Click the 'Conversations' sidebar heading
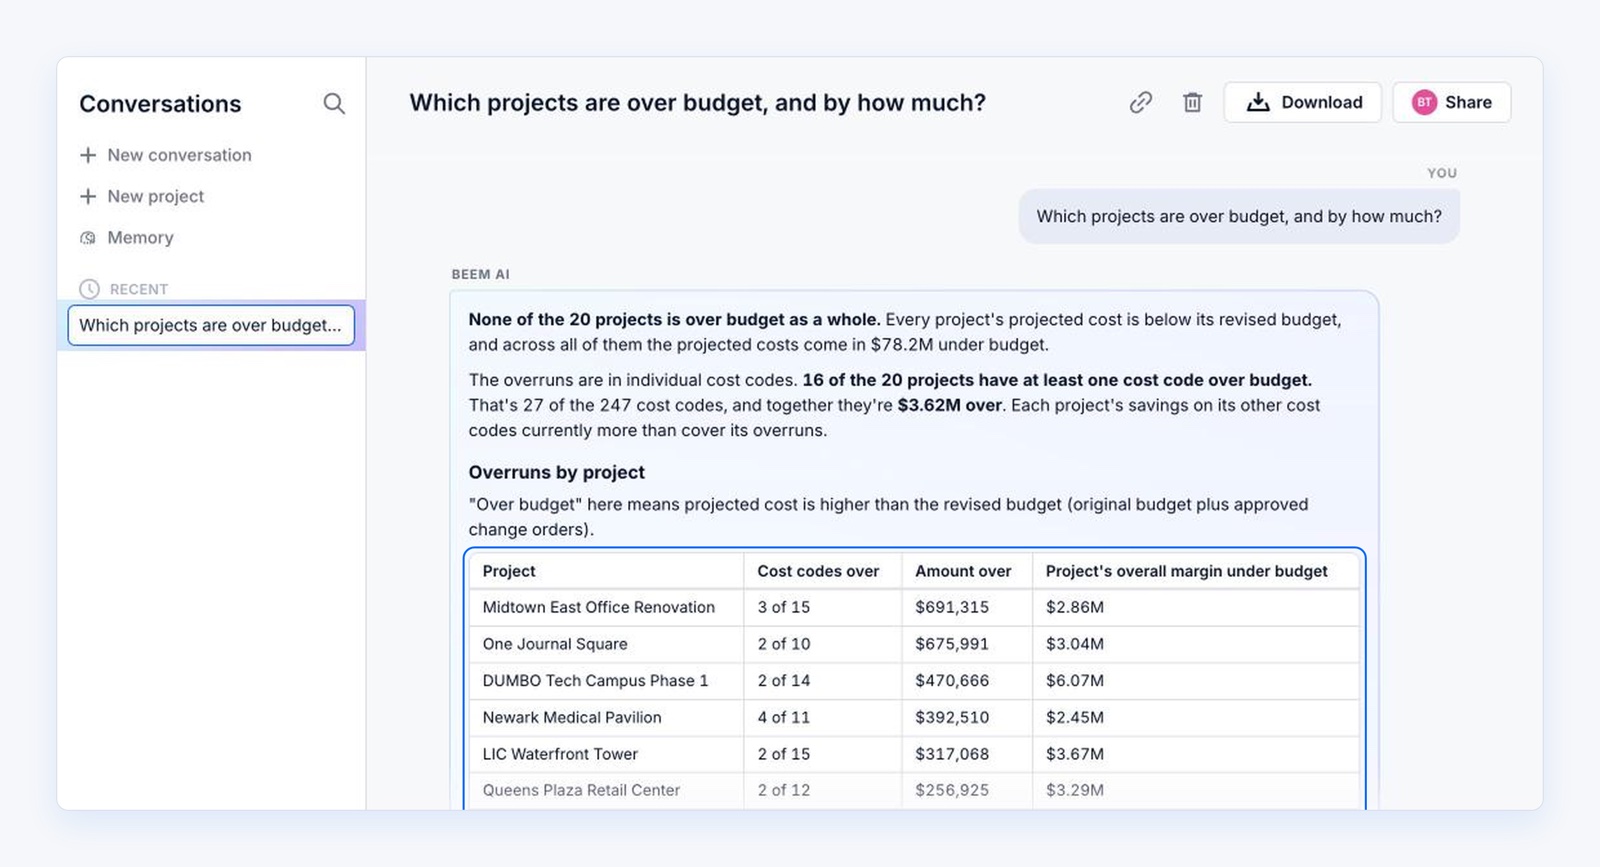This screenshot has height=867, width=1600. click(160, 104)
